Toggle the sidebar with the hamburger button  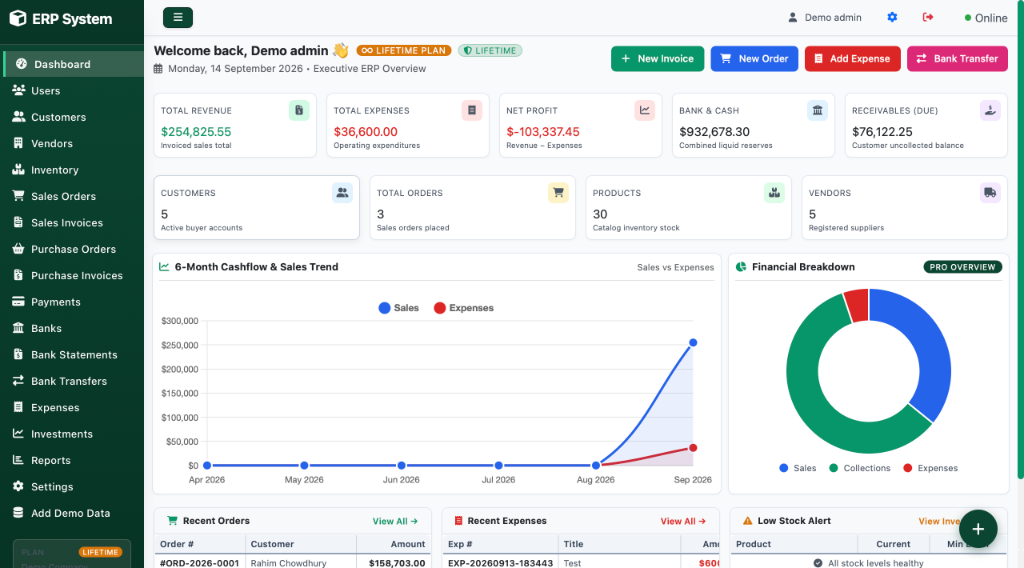178,18
